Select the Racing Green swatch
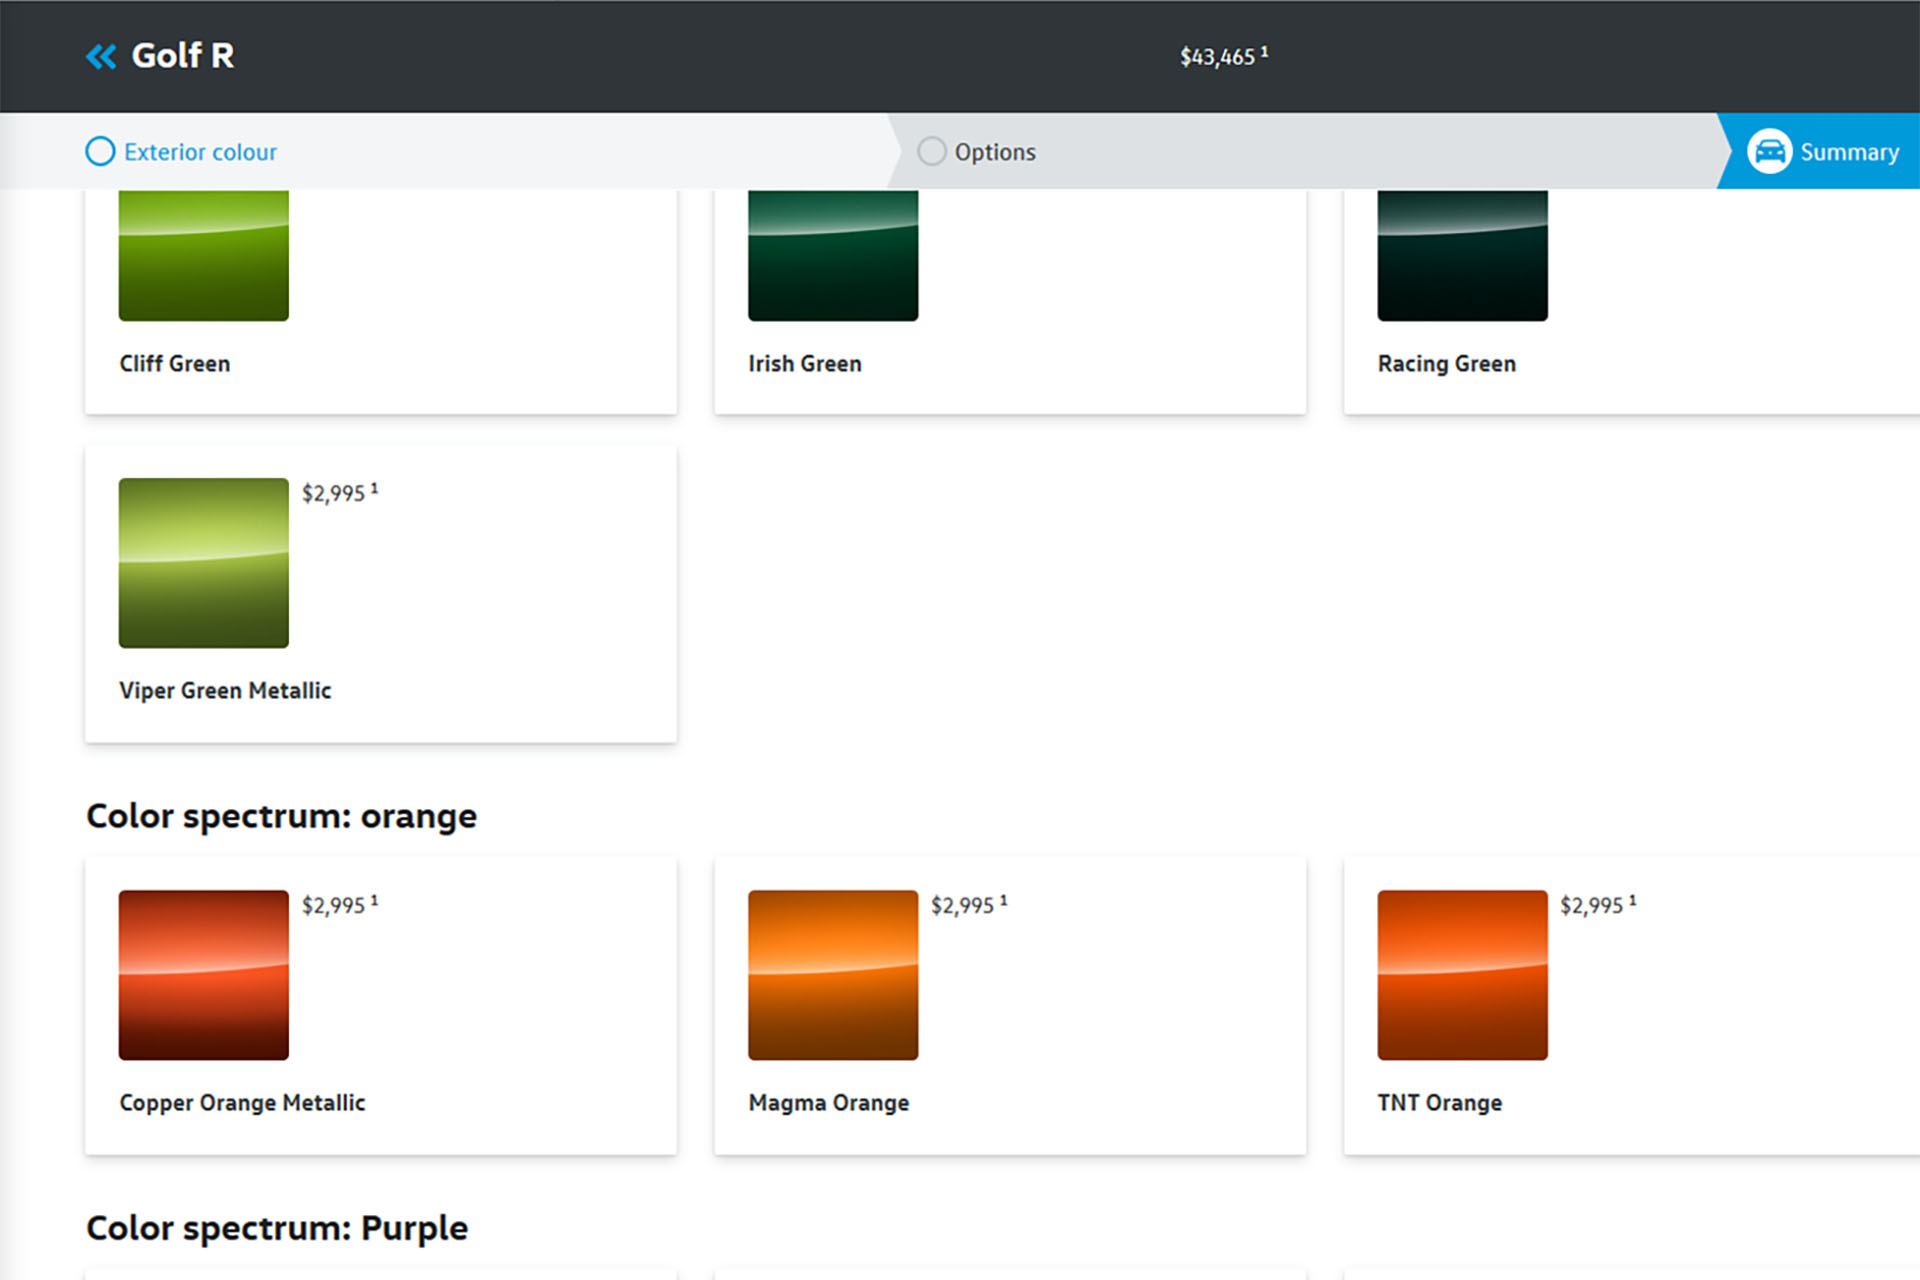This screenshot has width=1920, height=1280. [x=1461, y=256]
